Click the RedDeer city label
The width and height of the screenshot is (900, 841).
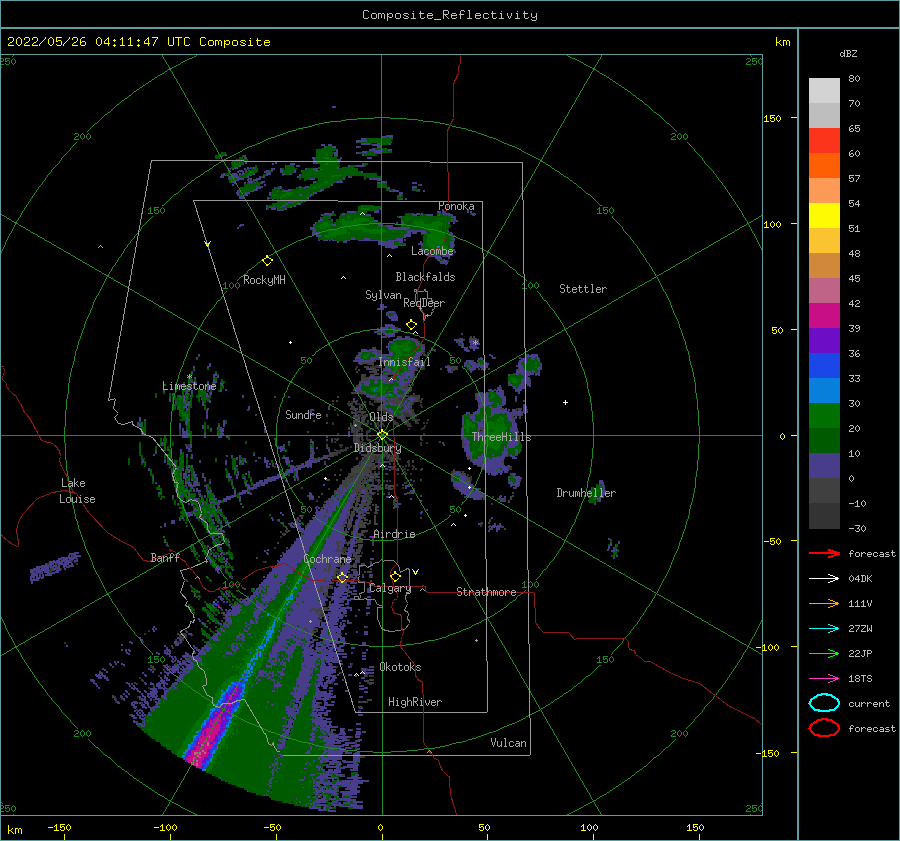[424, 303]
